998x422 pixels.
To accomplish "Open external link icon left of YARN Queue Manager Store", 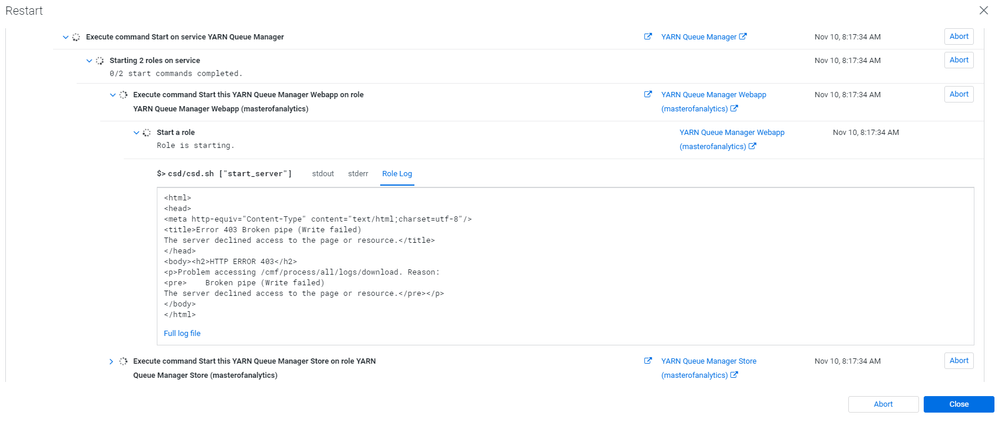I will point(648,361).
